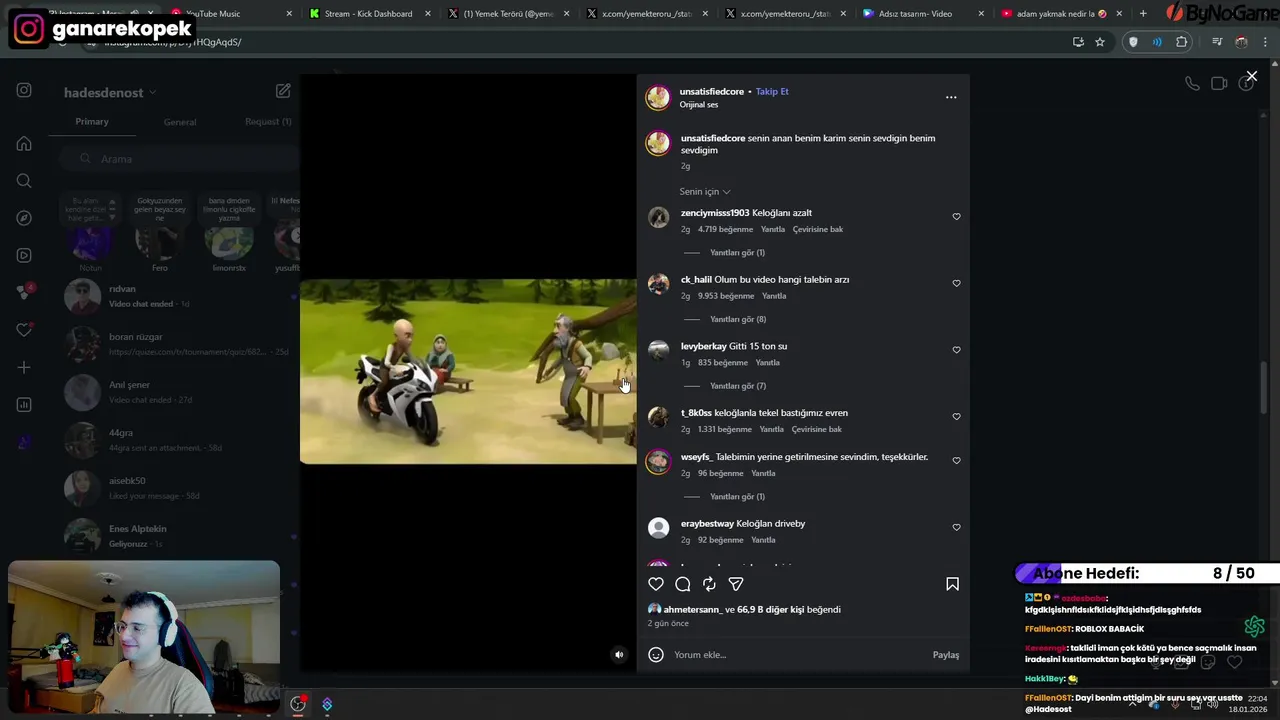Click 'Çevirisine bak' under t_8k0ss's comment
This screenshot has width=1280, height=720.
pos(817,429)
